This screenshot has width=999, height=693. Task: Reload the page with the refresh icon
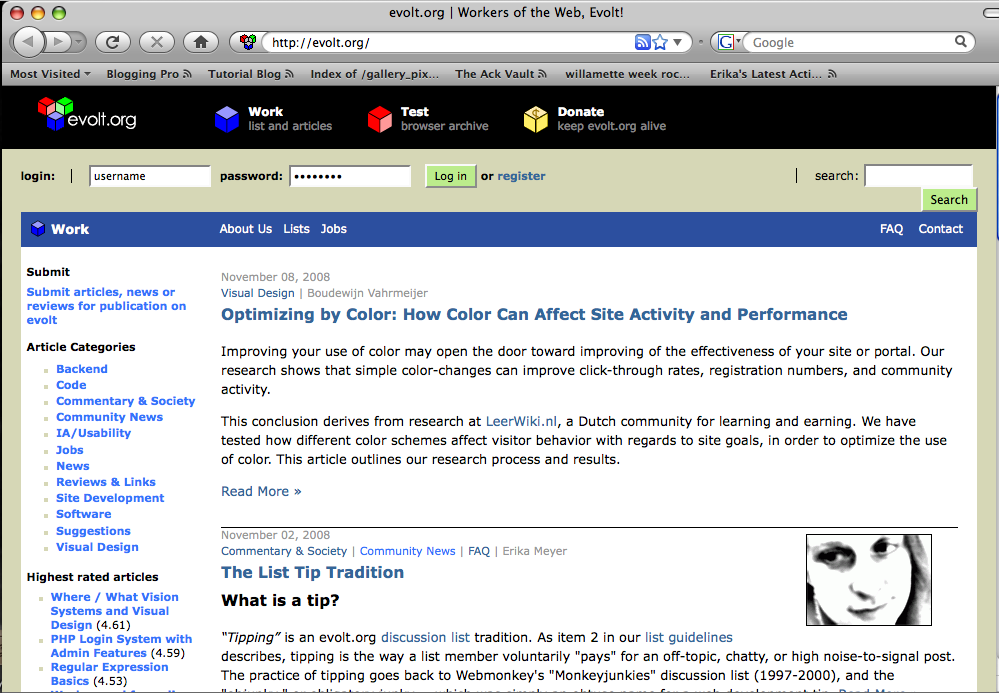point(112,42)
